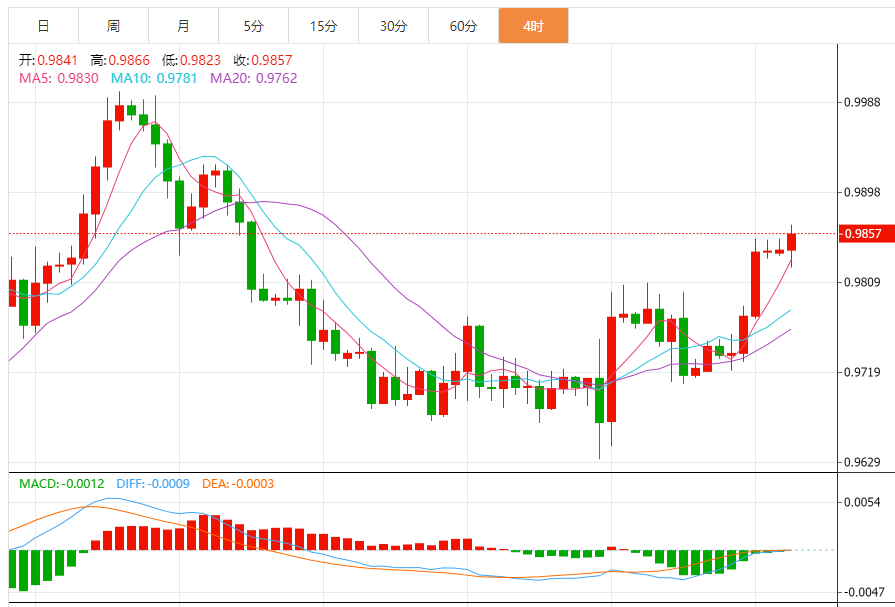Click the 收:0.9857 close price value

click(x=263, y=60)
